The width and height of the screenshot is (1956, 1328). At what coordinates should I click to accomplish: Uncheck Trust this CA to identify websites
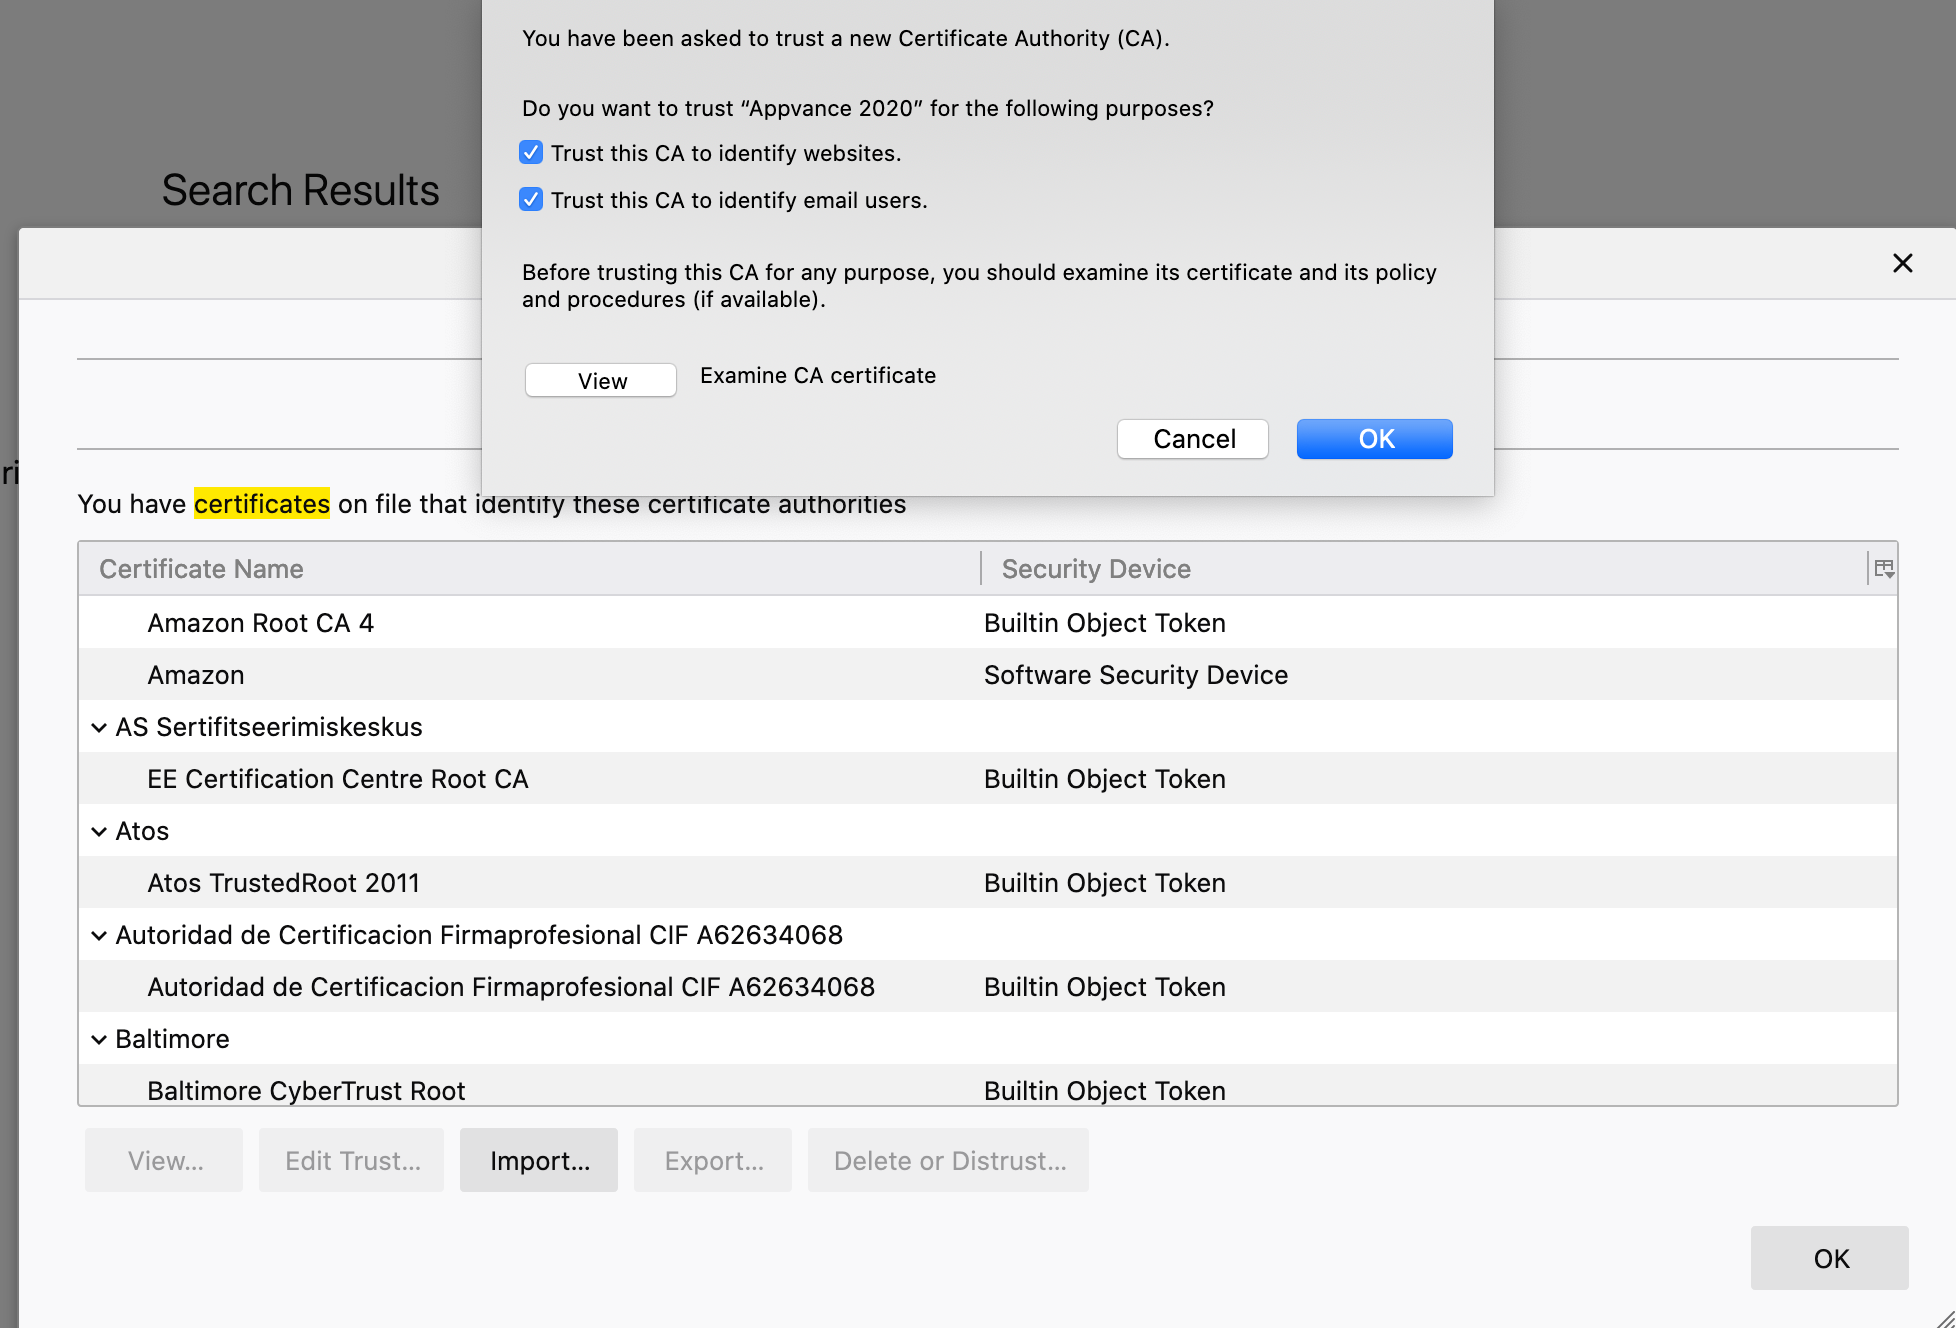pos(531,152)
